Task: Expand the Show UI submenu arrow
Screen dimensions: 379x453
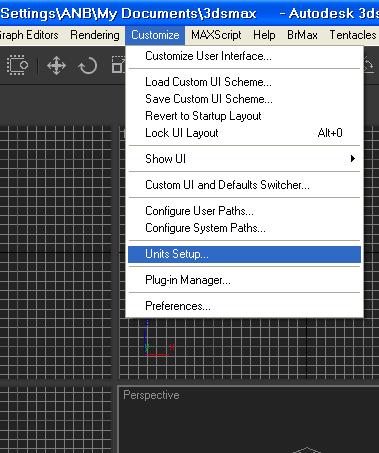Action: click(x=353, y=159)
